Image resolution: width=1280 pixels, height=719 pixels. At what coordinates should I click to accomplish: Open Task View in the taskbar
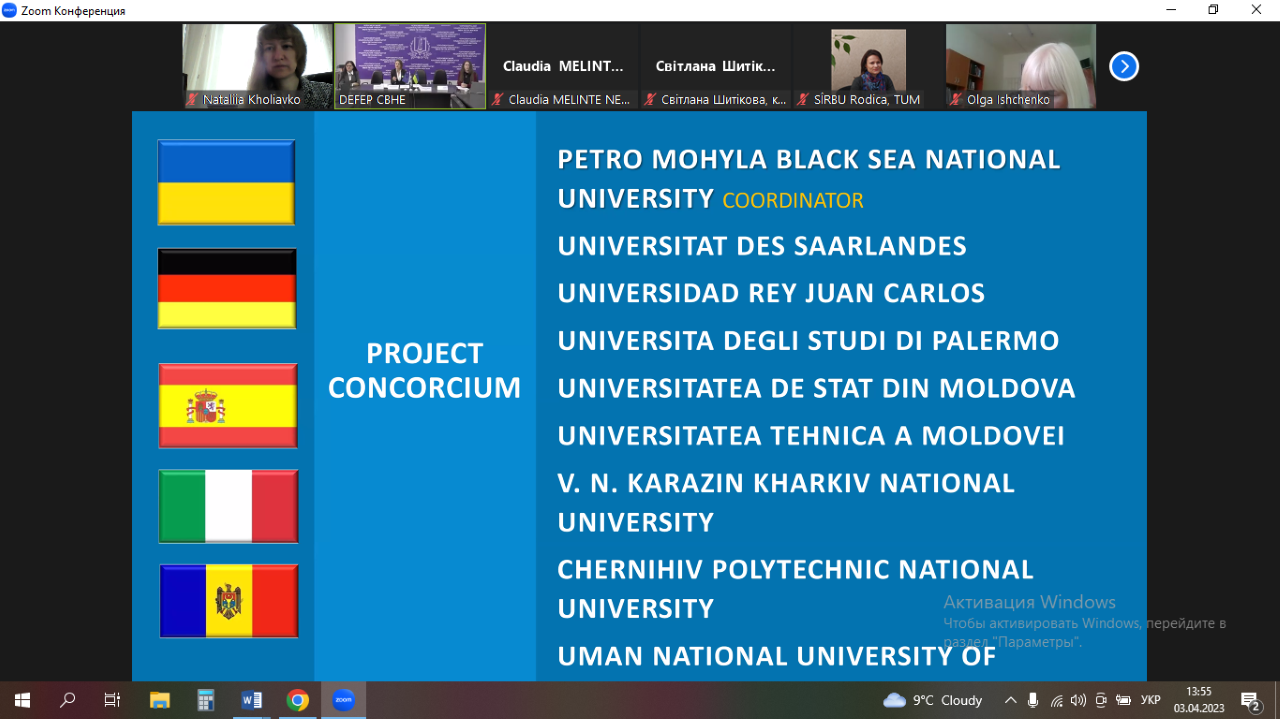tap(113, 700)
